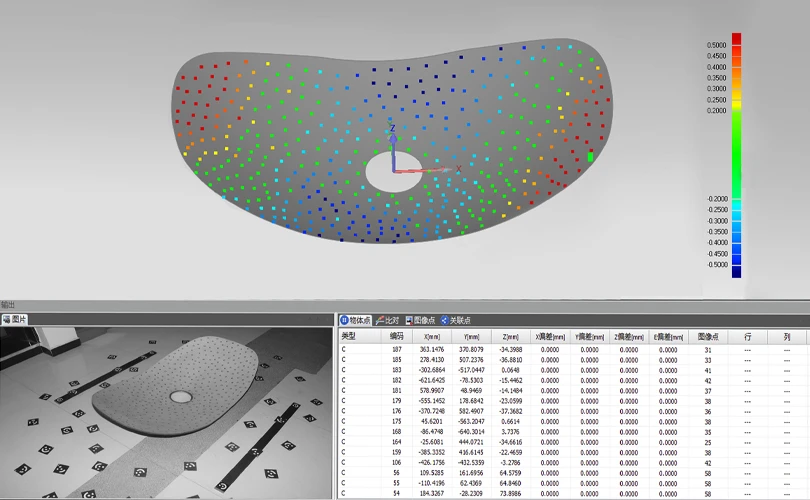Select the row with code 182
The height and width of the screenshot is (500, 810).
click(572, 381)
